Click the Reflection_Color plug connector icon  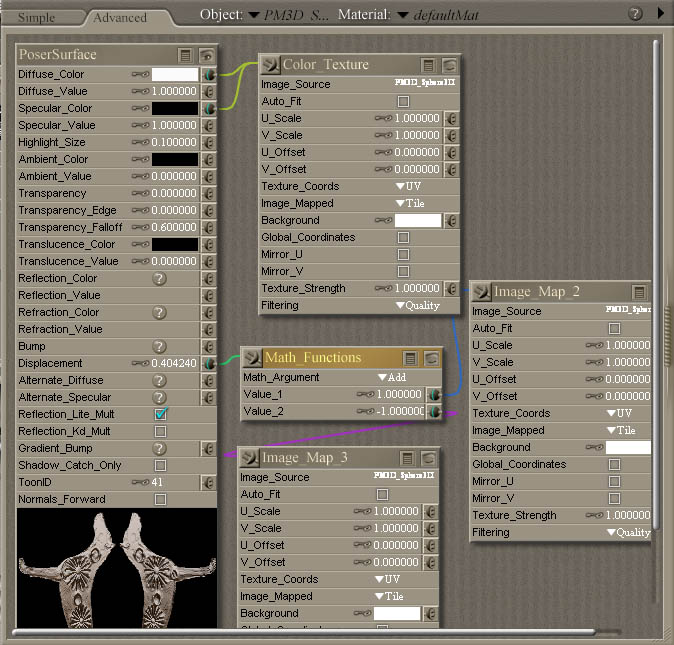[x=209, y=278]
